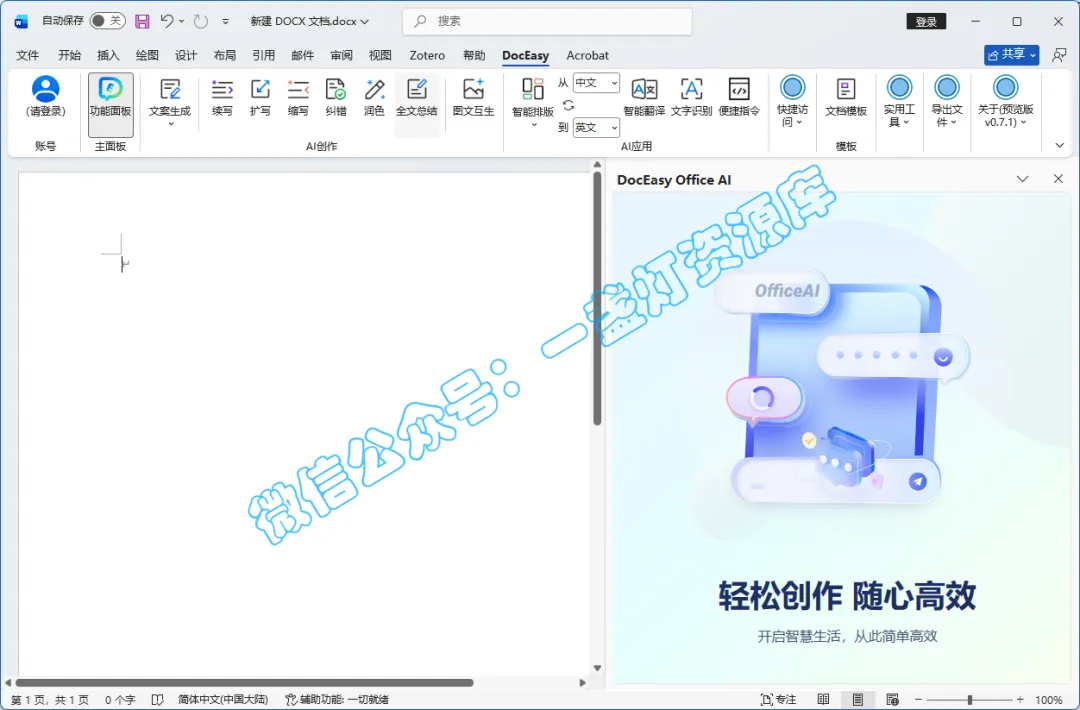
Task: Open the Customize Quick Access Toolbar arrow
Action: pos(225,21)
